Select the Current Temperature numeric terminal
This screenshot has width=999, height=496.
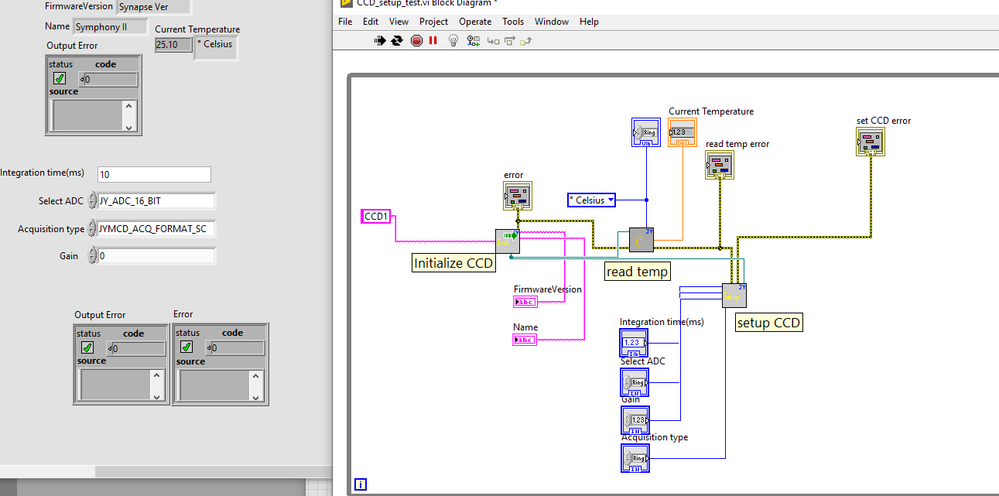point(682,132)
